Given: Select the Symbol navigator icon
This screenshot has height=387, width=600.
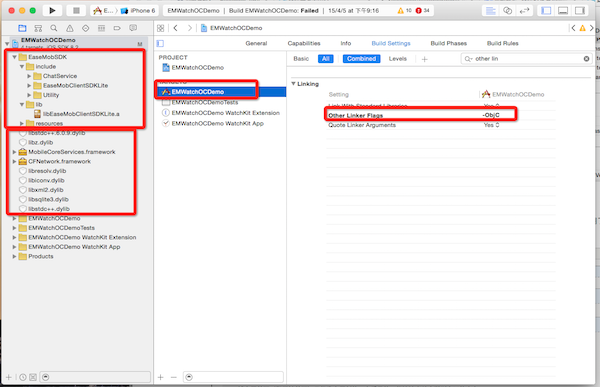Looking at the screenshot, I should point(38,28).
